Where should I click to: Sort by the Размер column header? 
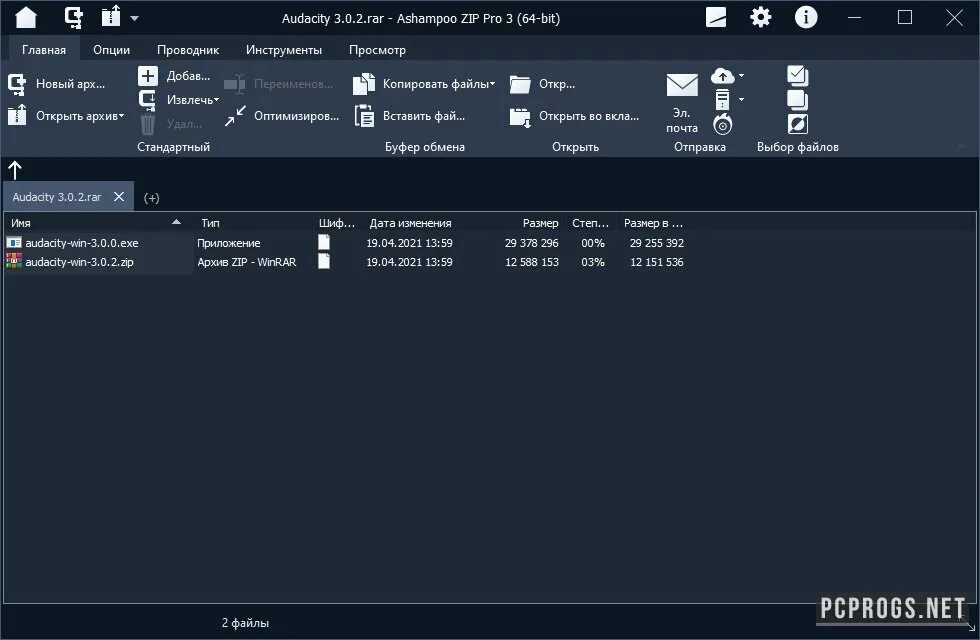tap(541, 223)
